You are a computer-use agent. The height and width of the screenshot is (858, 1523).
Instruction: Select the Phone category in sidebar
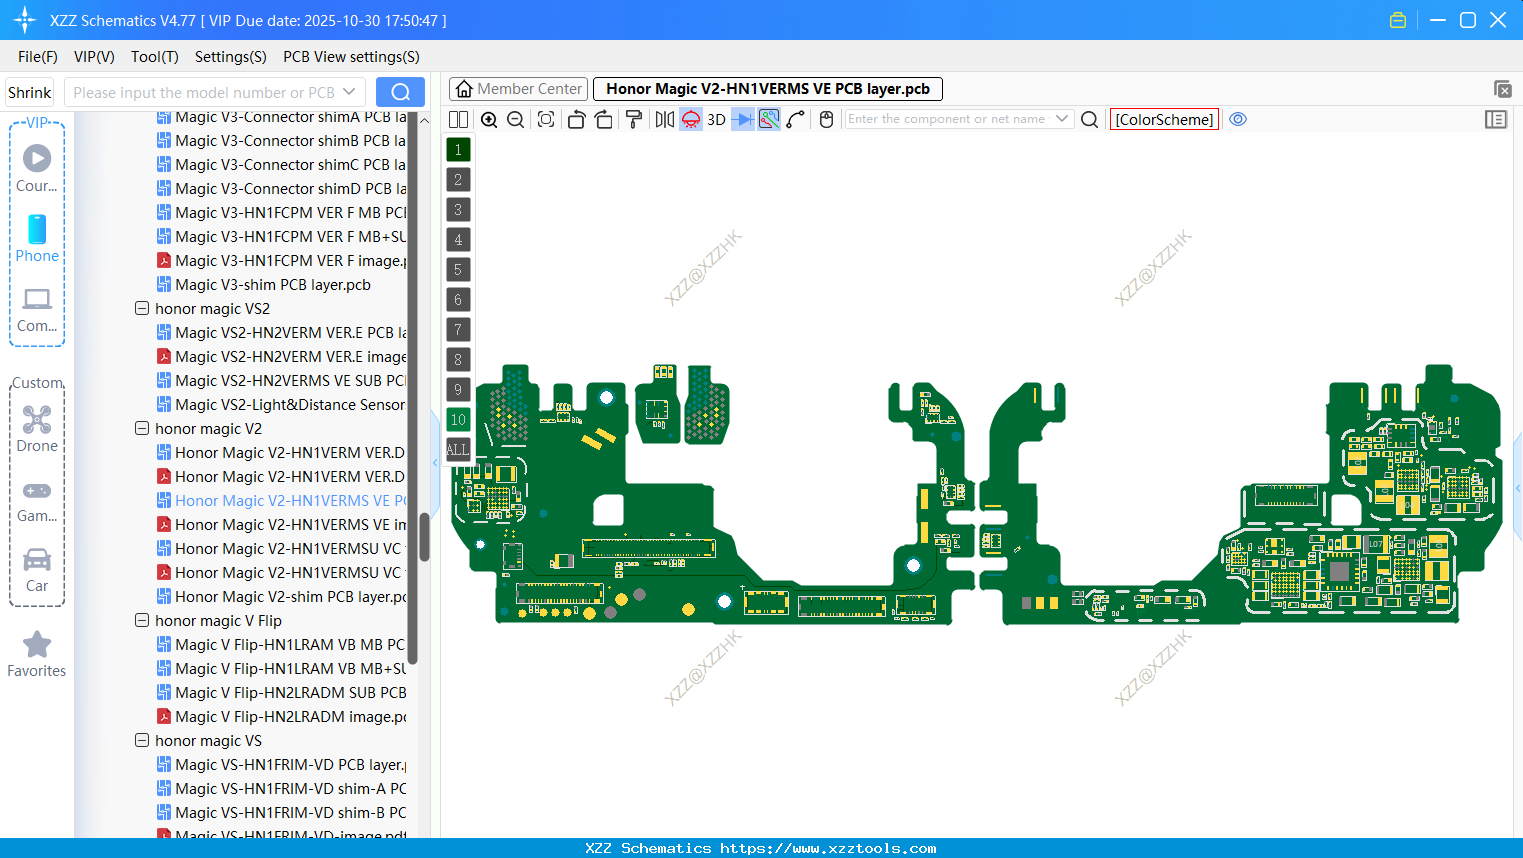(37, 238)
